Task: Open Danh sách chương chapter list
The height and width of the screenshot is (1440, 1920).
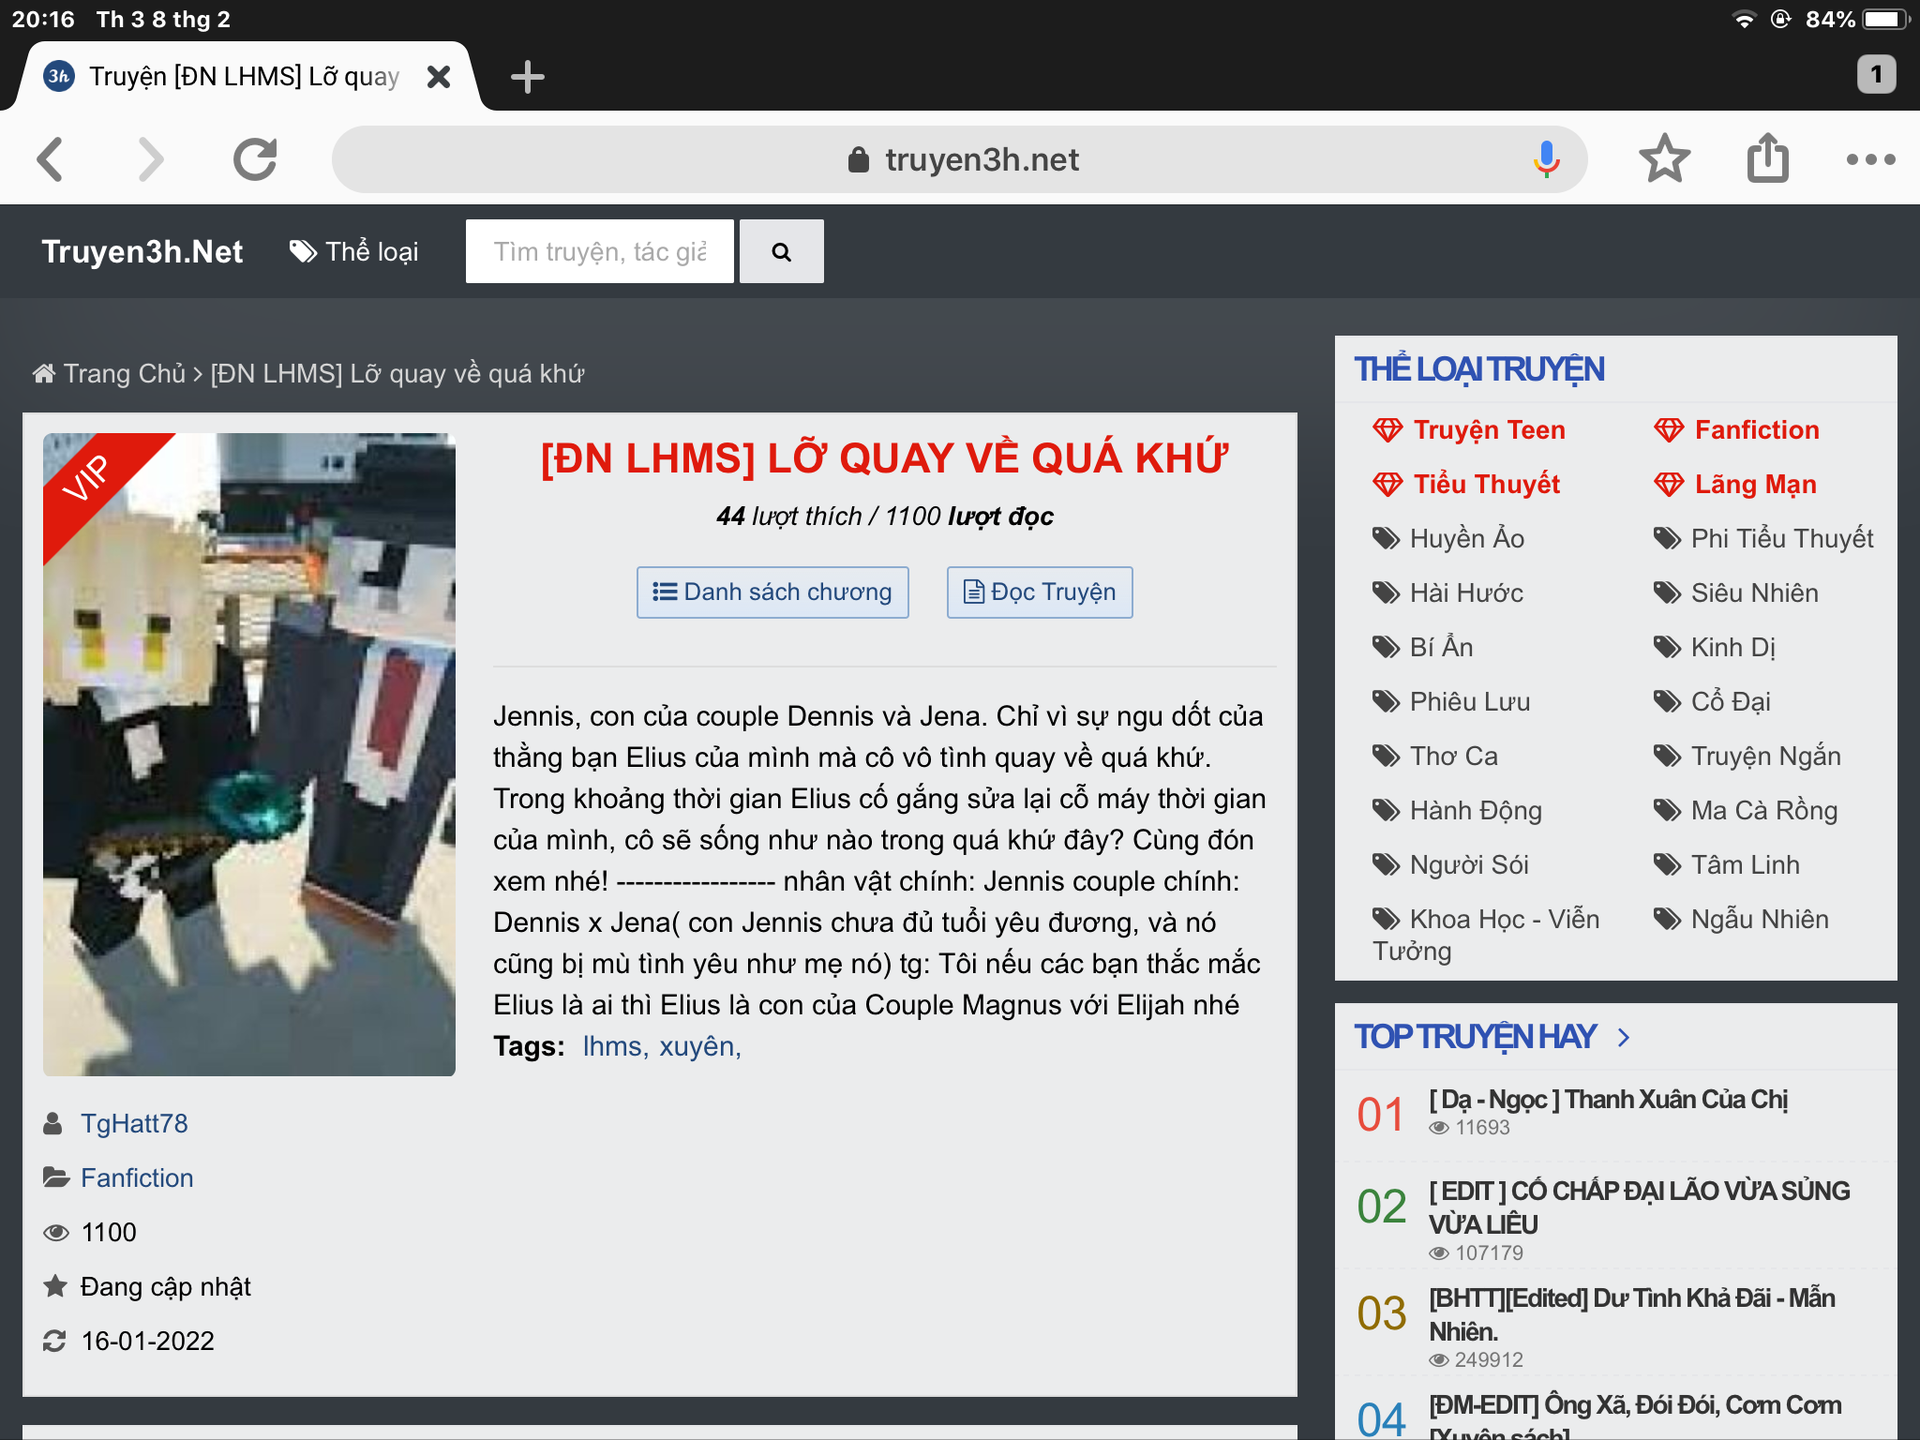Action: (x=772, y=592)
